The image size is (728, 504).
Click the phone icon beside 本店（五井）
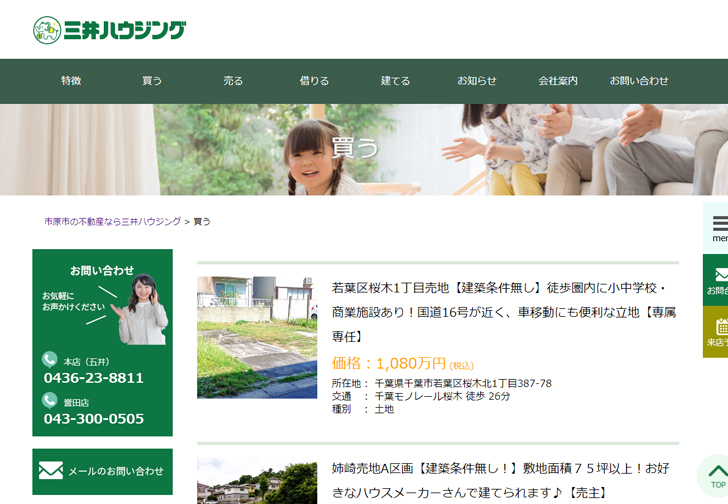point(50,359)
